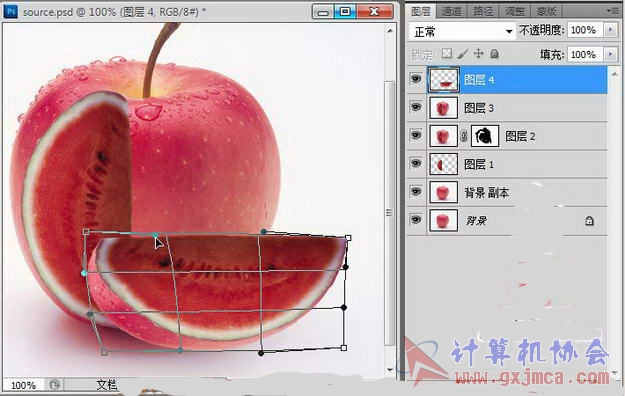625x396 pixels.
Task: Click the link icon on 图层 2
Action: click(x=464, y=136)
